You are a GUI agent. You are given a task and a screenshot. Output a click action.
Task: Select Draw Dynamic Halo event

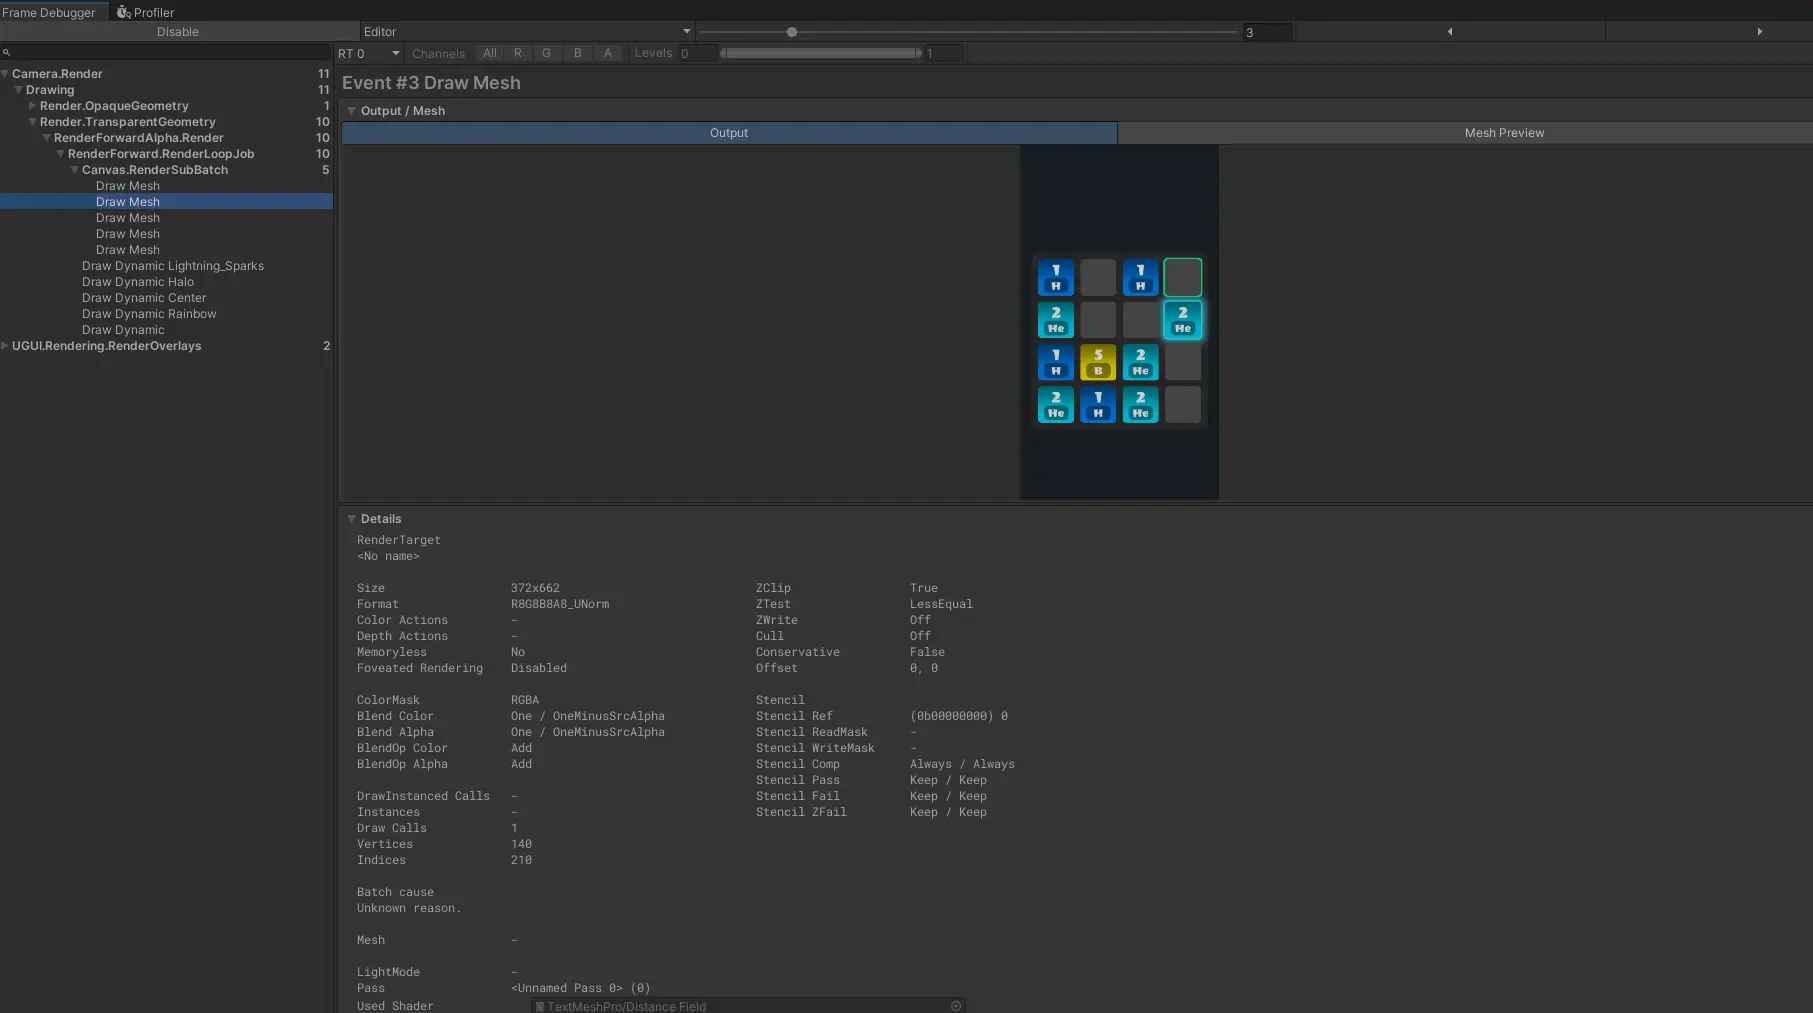tap(138, 282)
